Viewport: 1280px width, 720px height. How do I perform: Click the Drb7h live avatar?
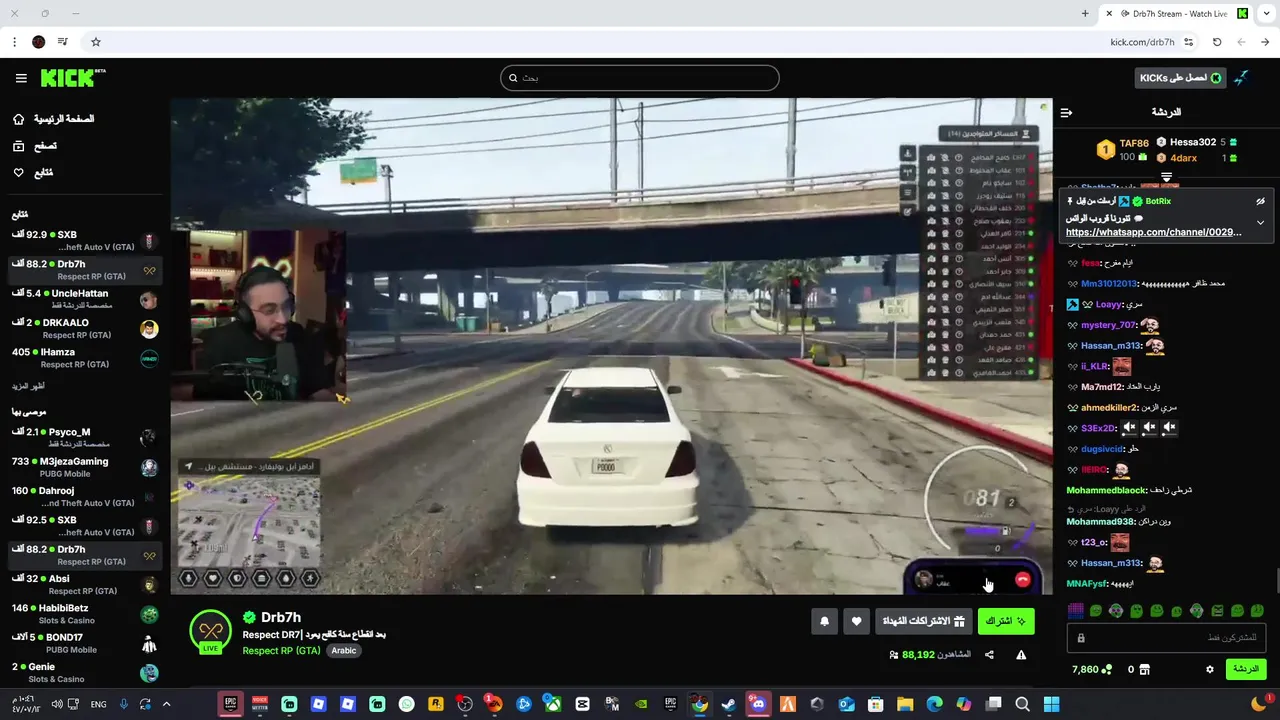click(x=210, y=631)
